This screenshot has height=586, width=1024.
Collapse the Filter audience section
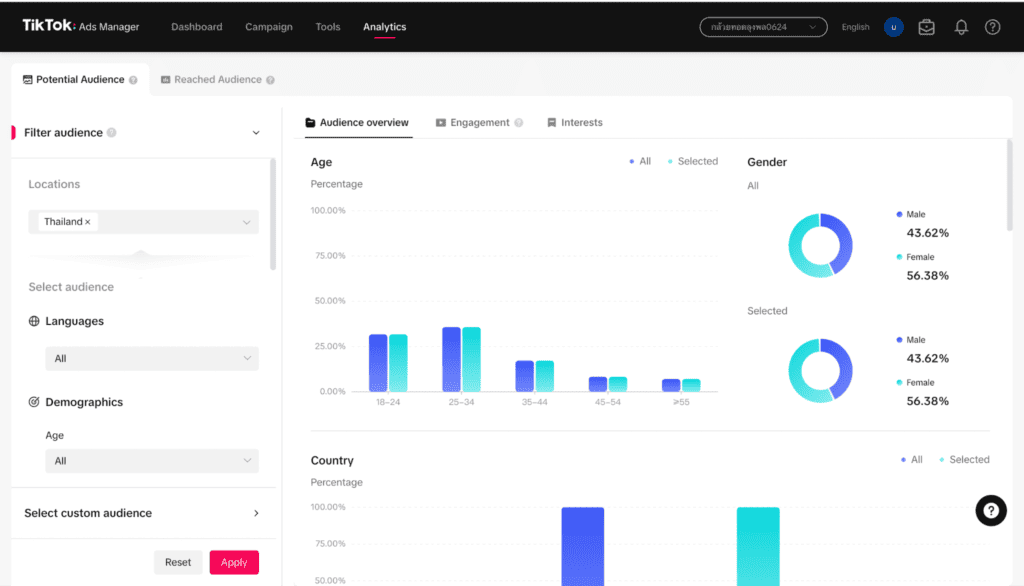pyautogui.click(x=256, y=133)
